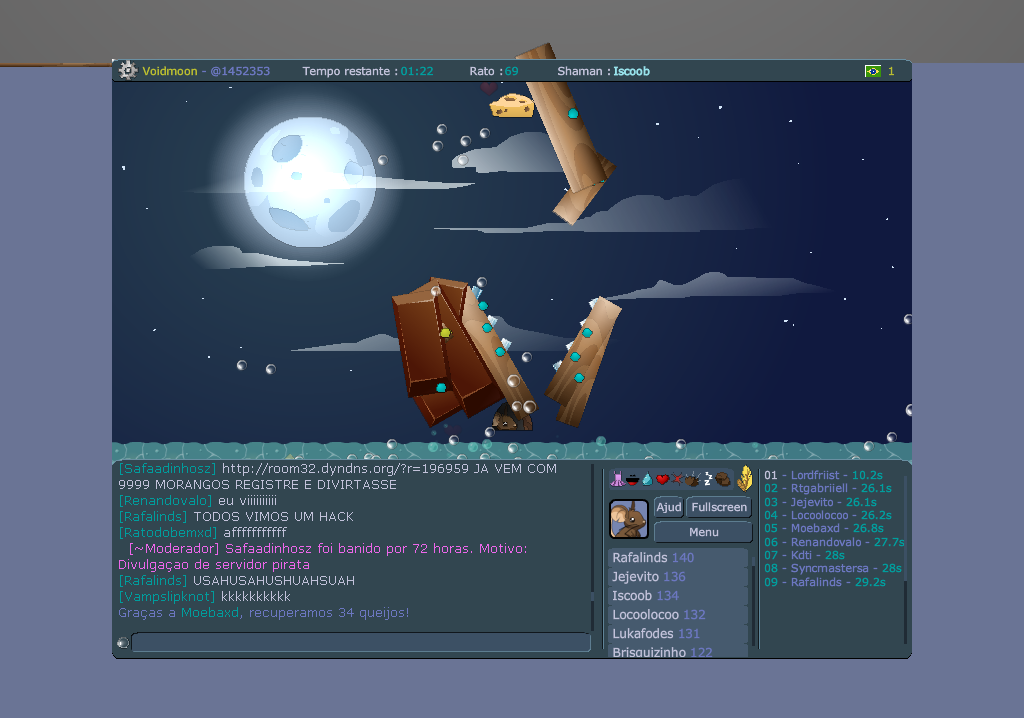Viewport: 1024px width, 718px height.
Task: Click the golden wheat collectible icon
Action: click(x=745, y=477)
